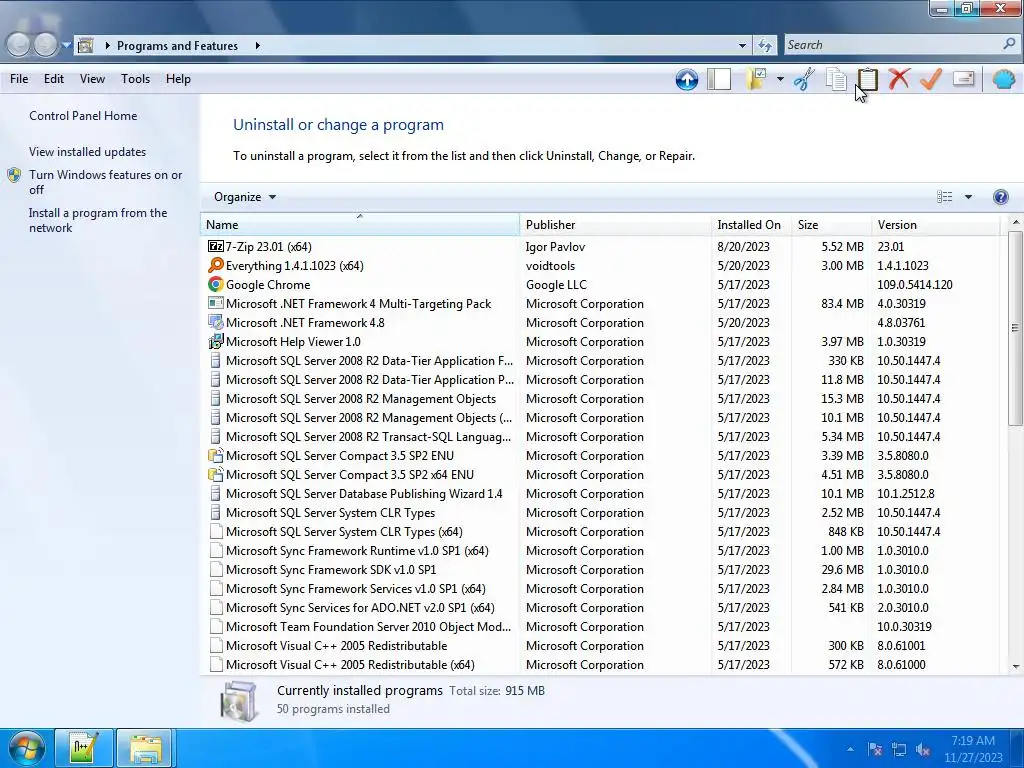This screenshot has width=1024, height=768.
Task: Click the scroll down arrow of program list
Action: click(x=1015, y=667)
